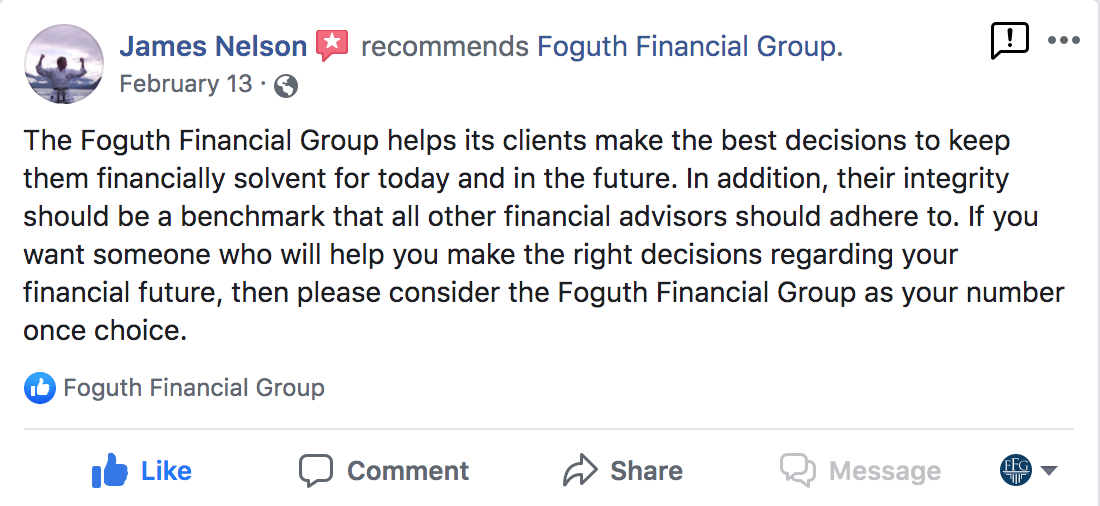Click the speech bubble icon beside Comment
Image resolution: width=1100 pixels, height=506 pixels.
coord(316,470)
